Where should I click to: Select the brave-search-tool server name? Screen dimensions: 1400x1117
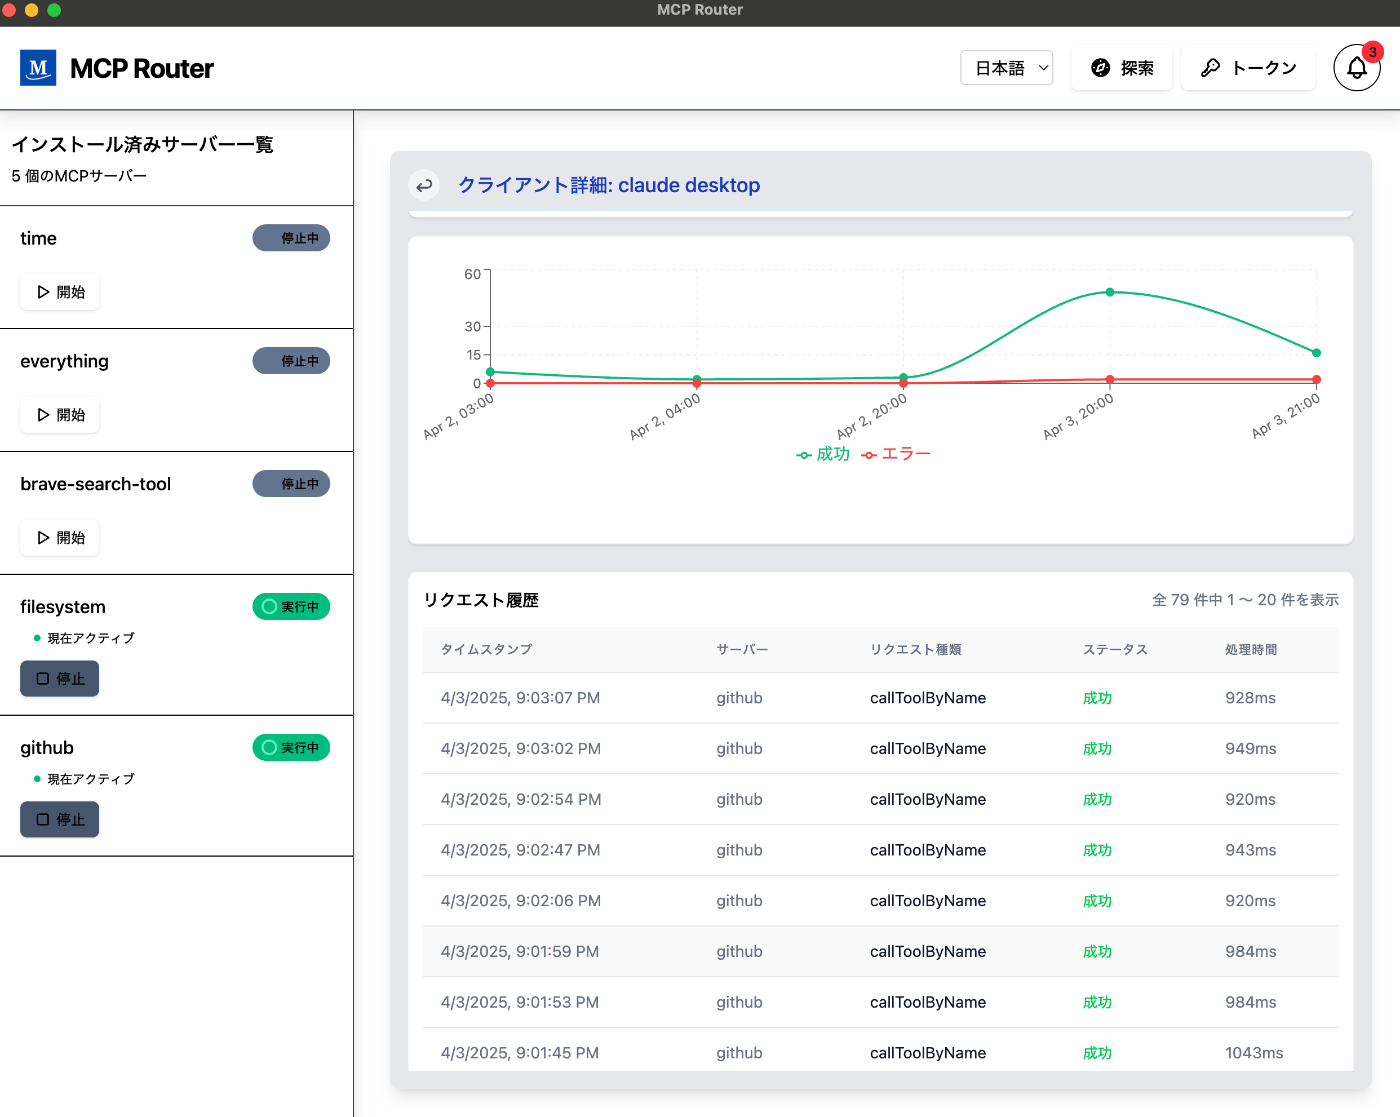(95, 484)
